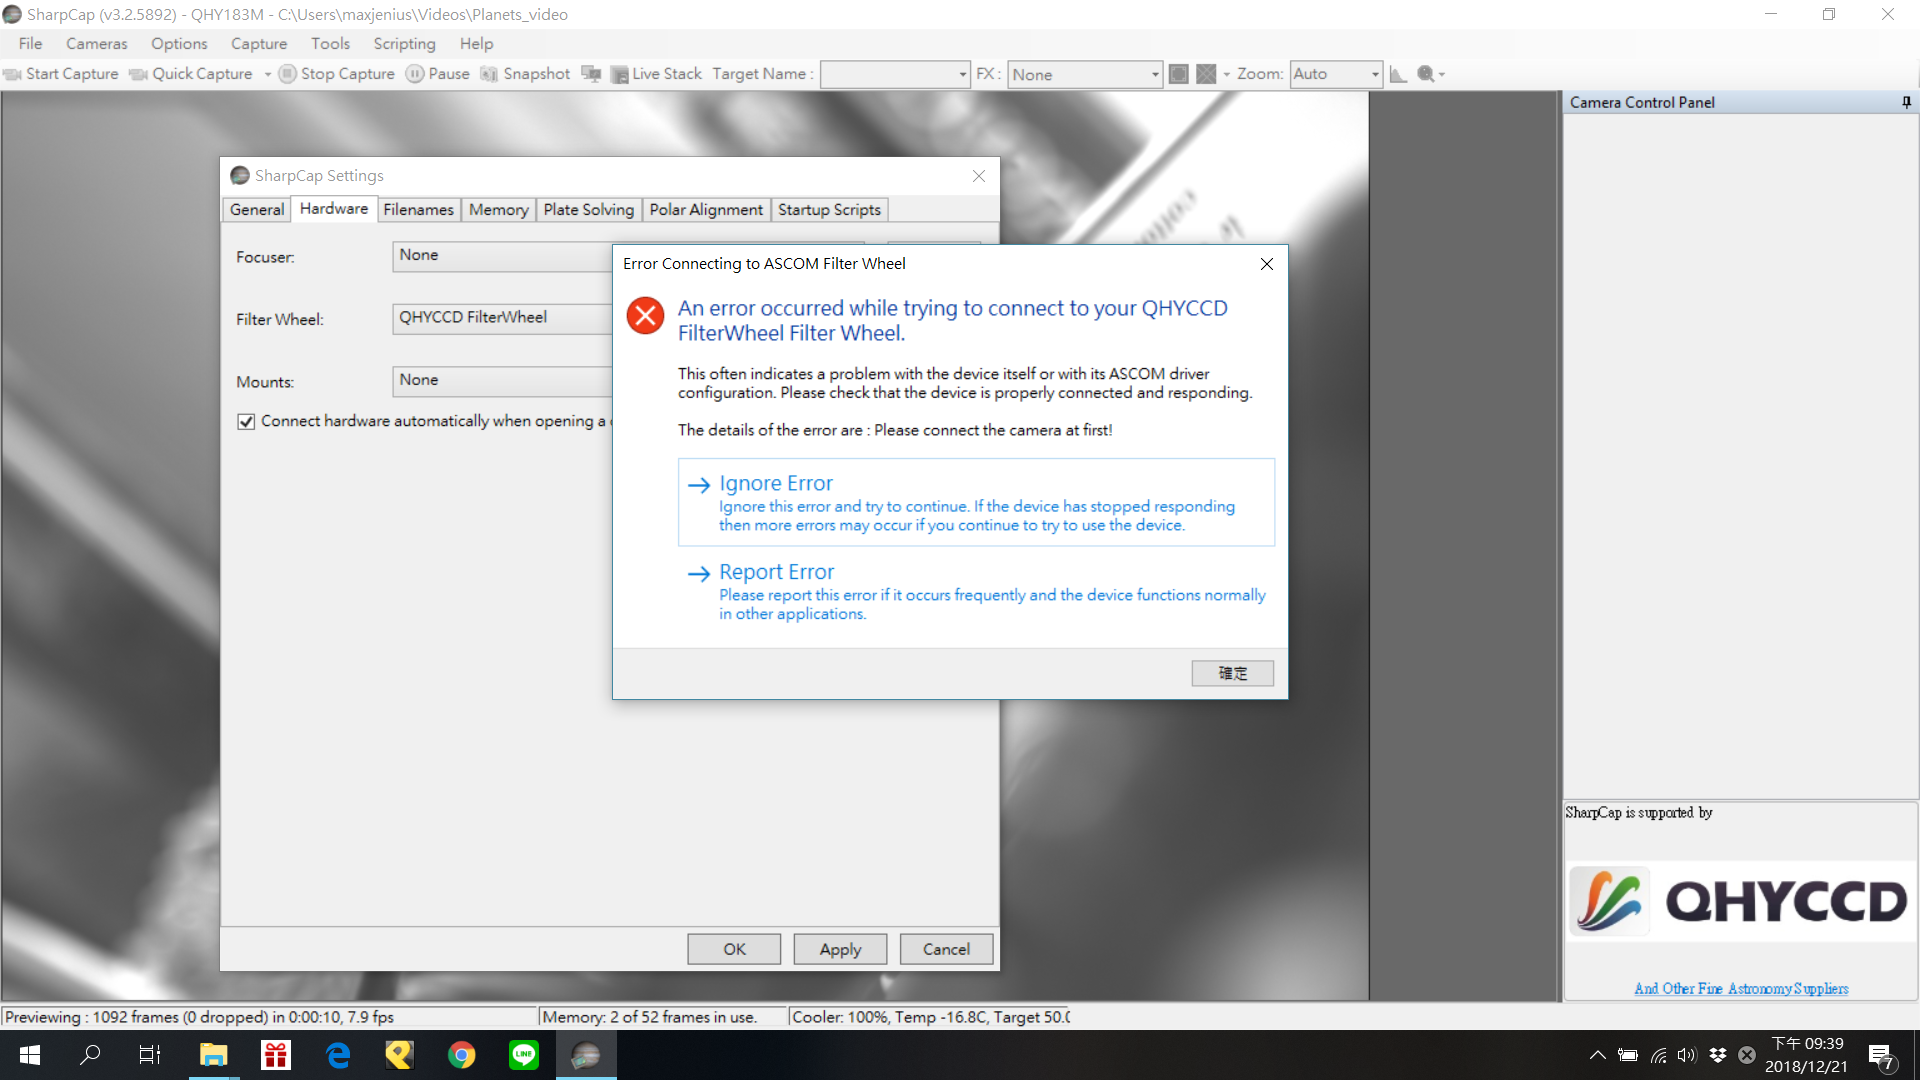The height and width of the screenshot is (1080, 1920).
Task: Launch Microsoft Edge from the taskbar
Action: pyautogui.click(x=338, y=1055)
